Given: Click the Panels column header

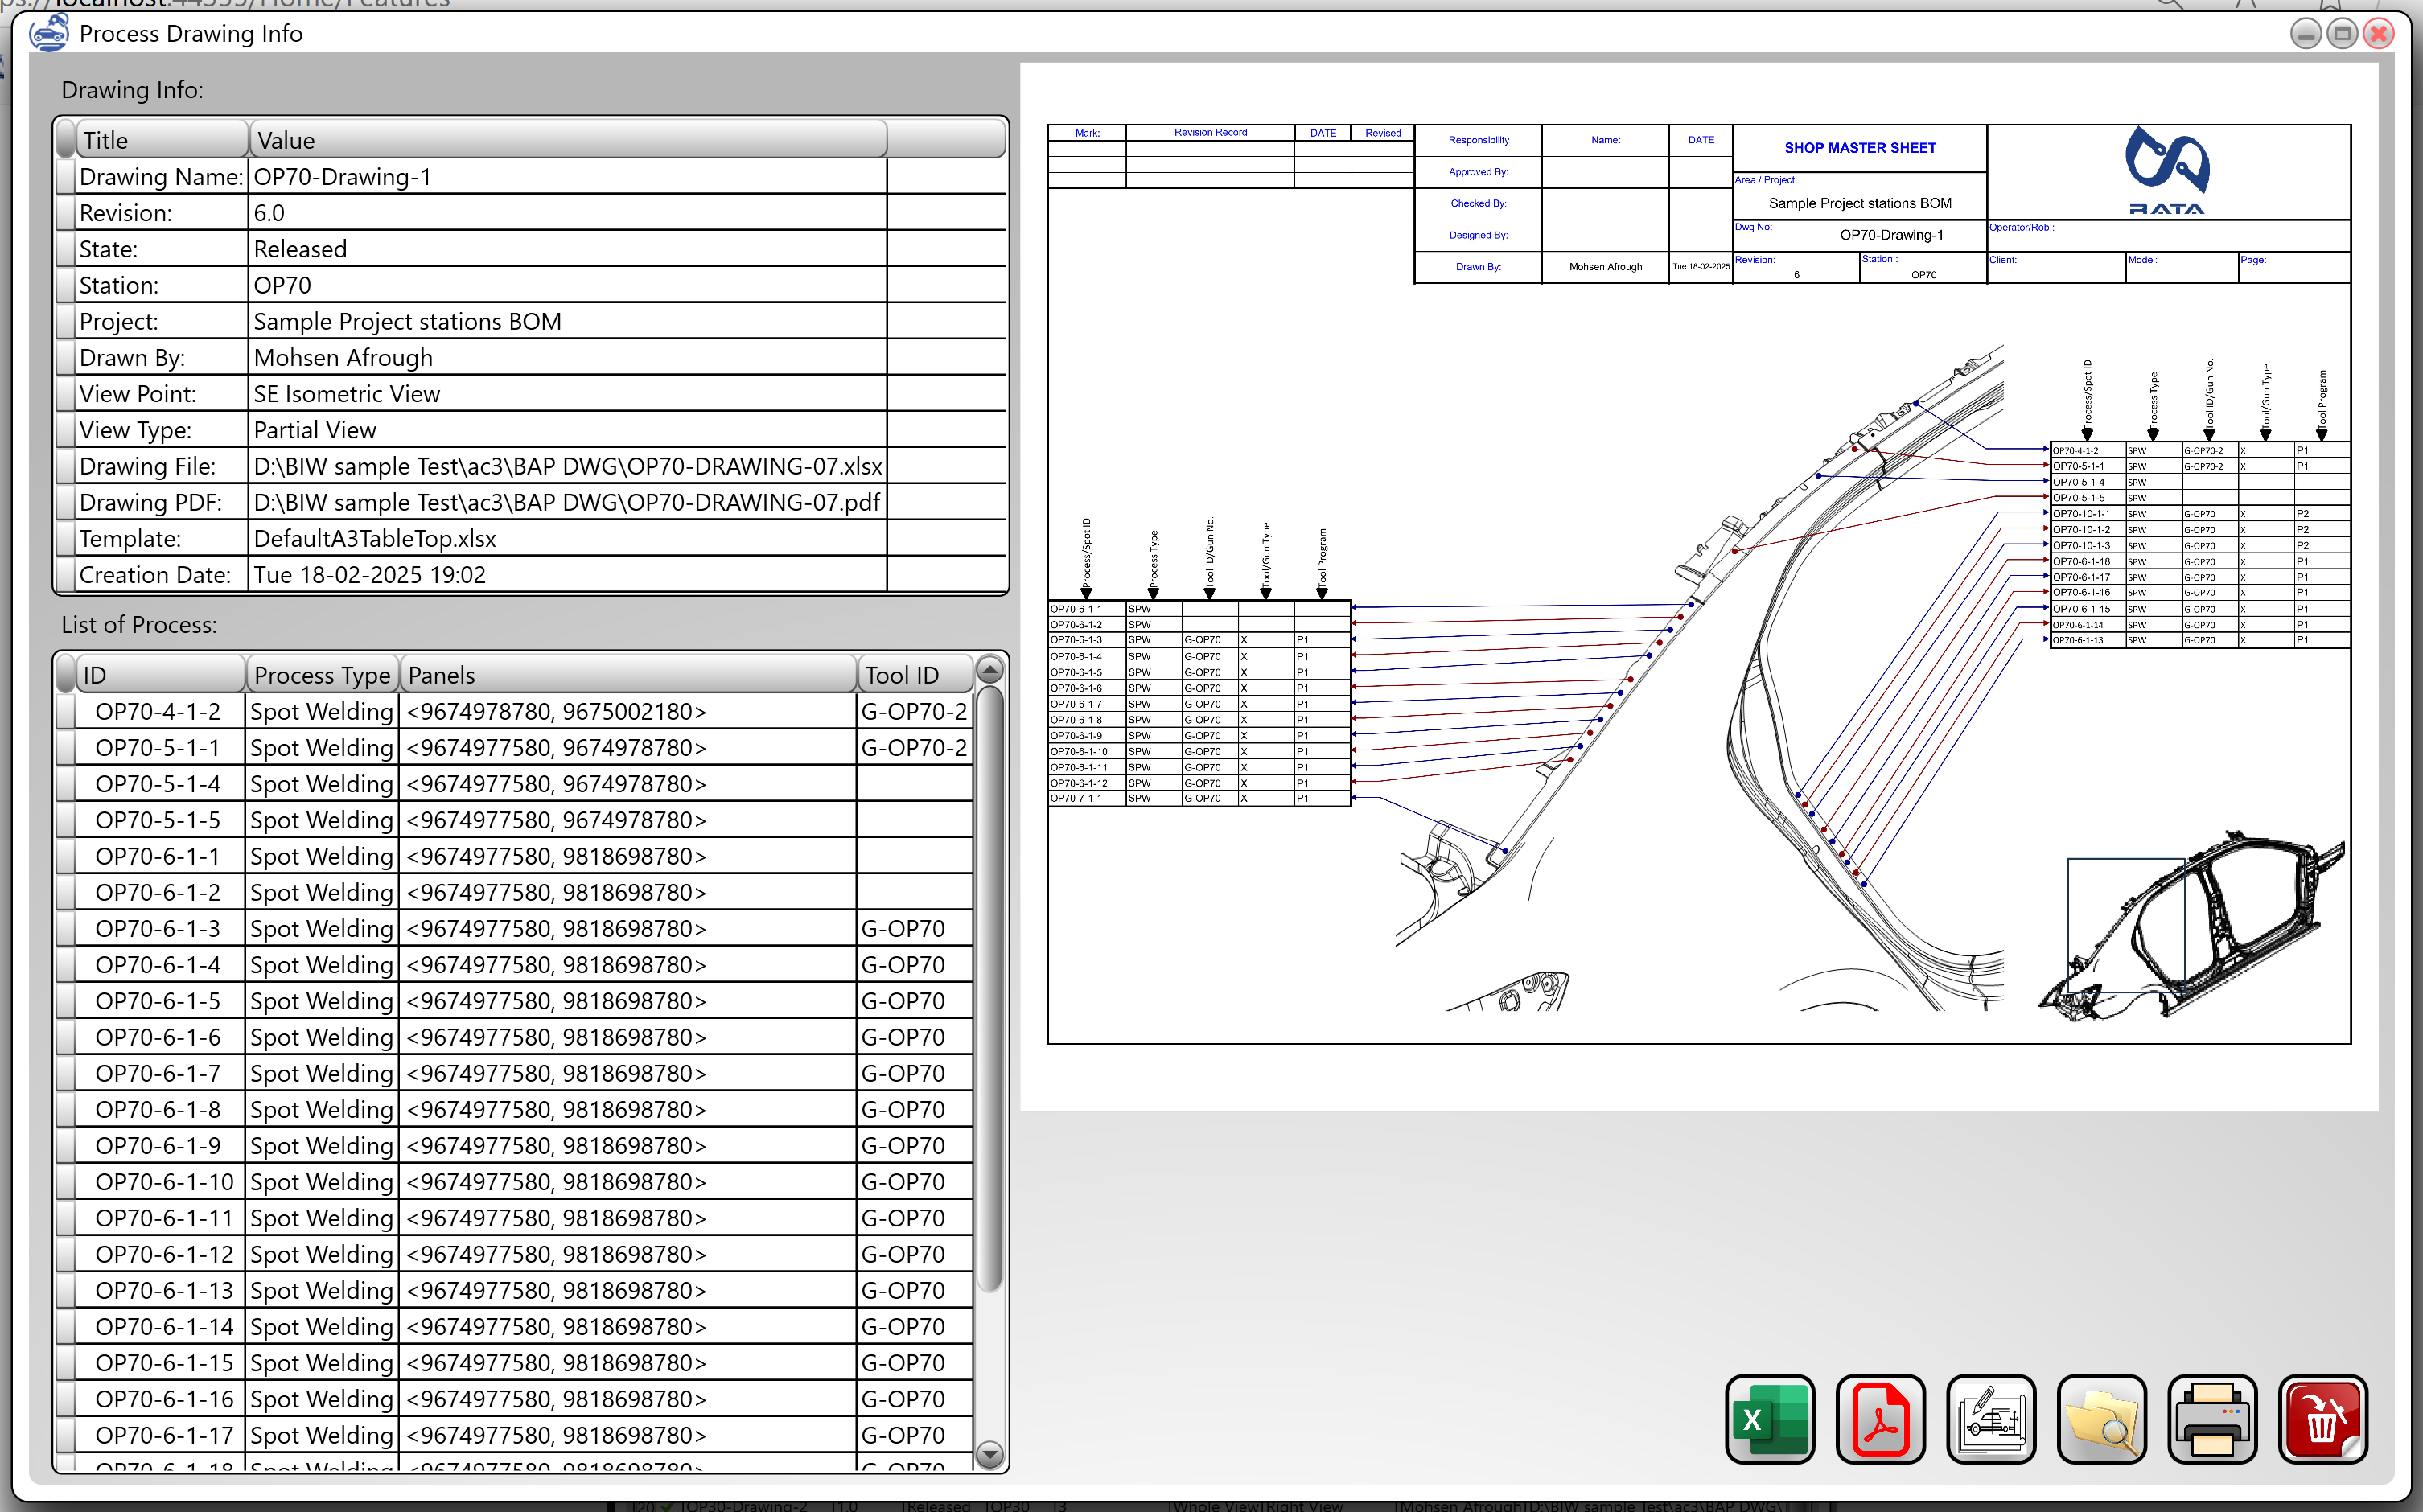Looking at the screenshot, I should tap(440, 675).
